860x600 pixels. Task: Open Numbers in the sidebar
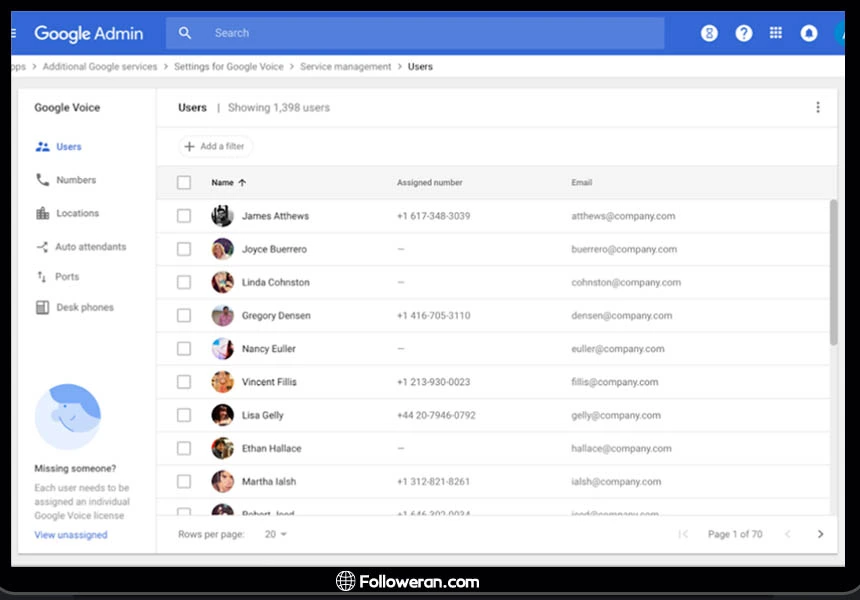coord(76,180)
